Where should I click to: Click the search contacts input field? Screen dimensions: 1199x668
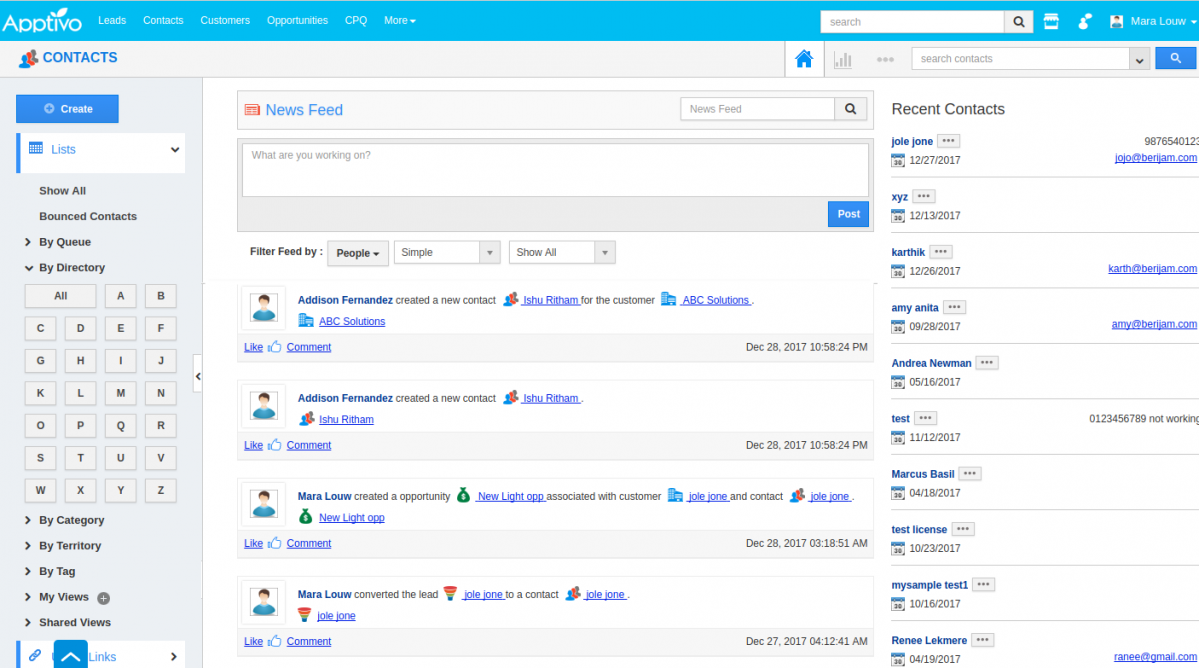tap(1020, 59)
